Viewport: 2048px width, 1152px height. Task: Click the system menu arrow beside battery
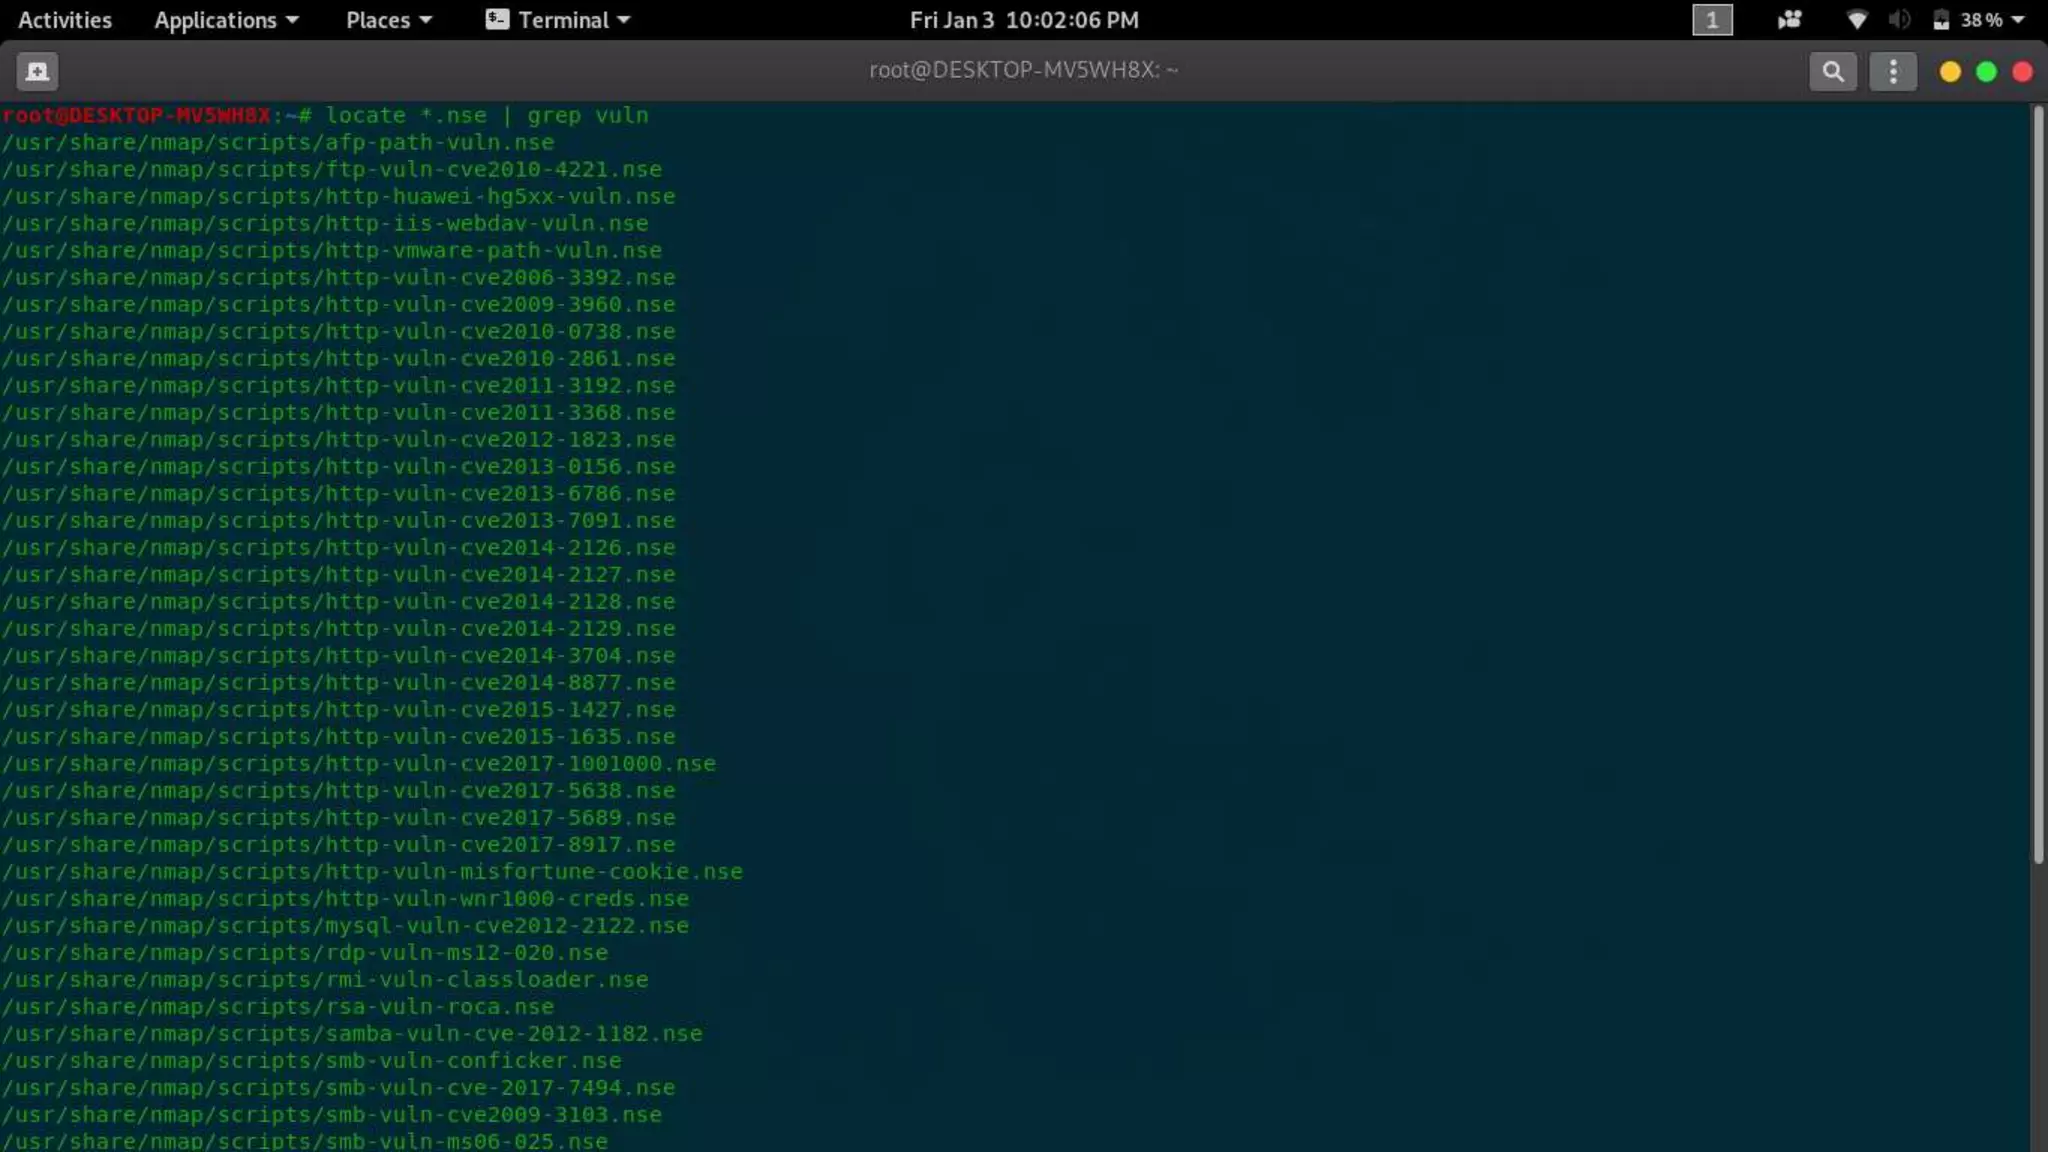tap(2017, 20)
